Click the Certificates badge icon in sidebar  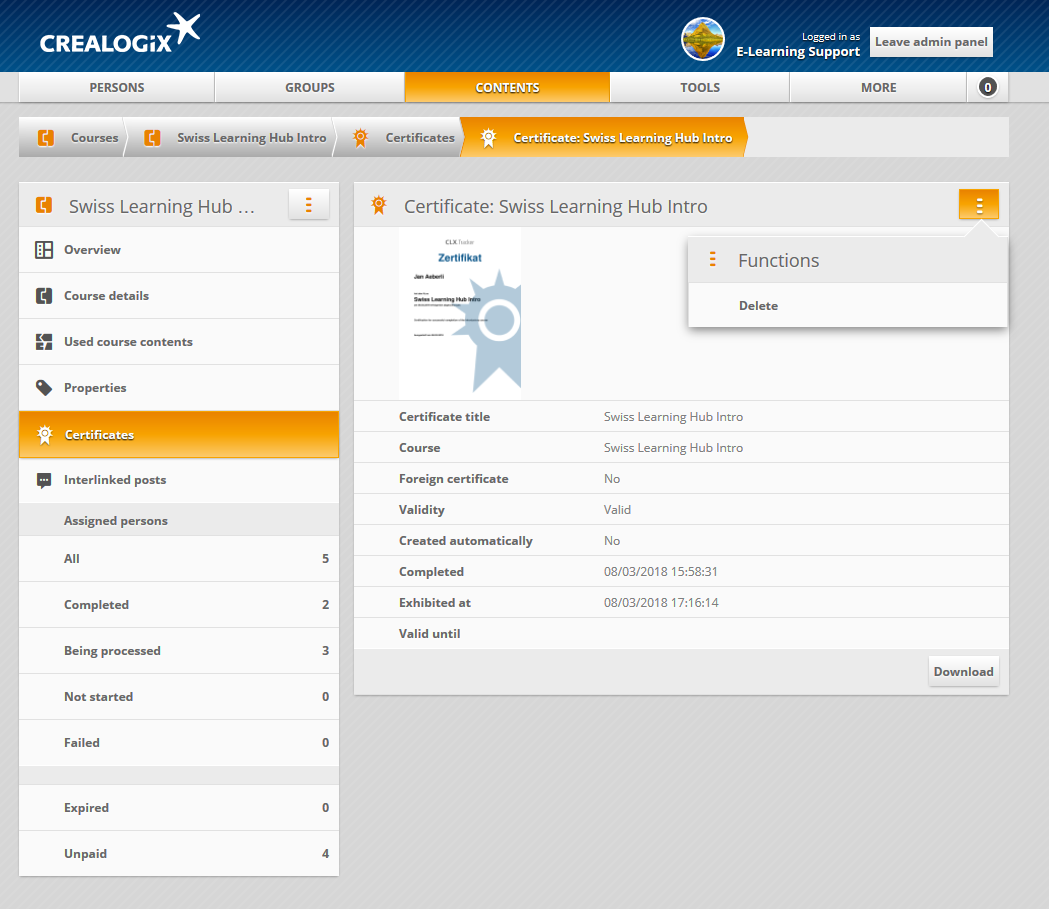click(x=45, y=435)
